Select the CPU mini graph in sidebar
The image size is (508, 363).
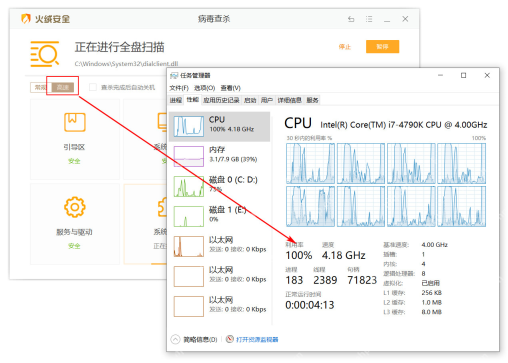[189, 126]
